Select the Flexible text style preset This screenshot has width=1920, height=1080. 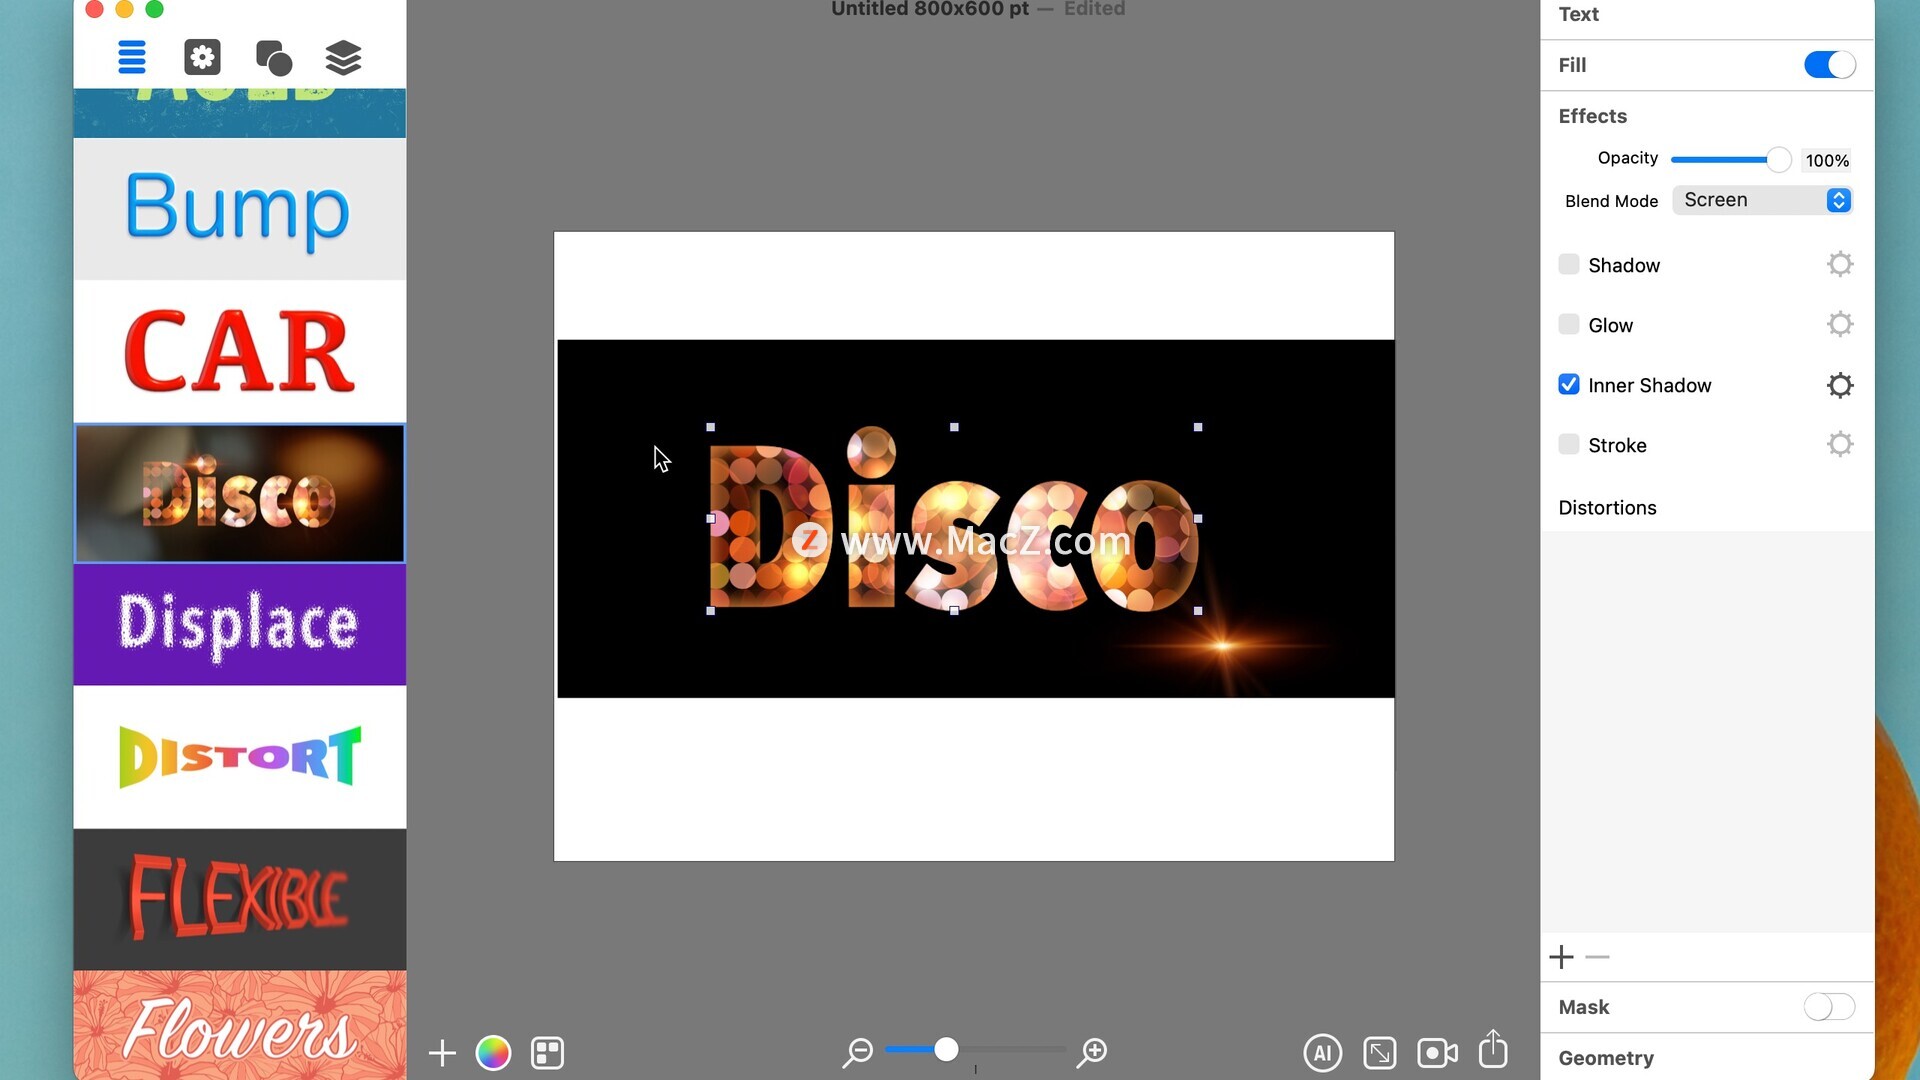click(240, 899)
